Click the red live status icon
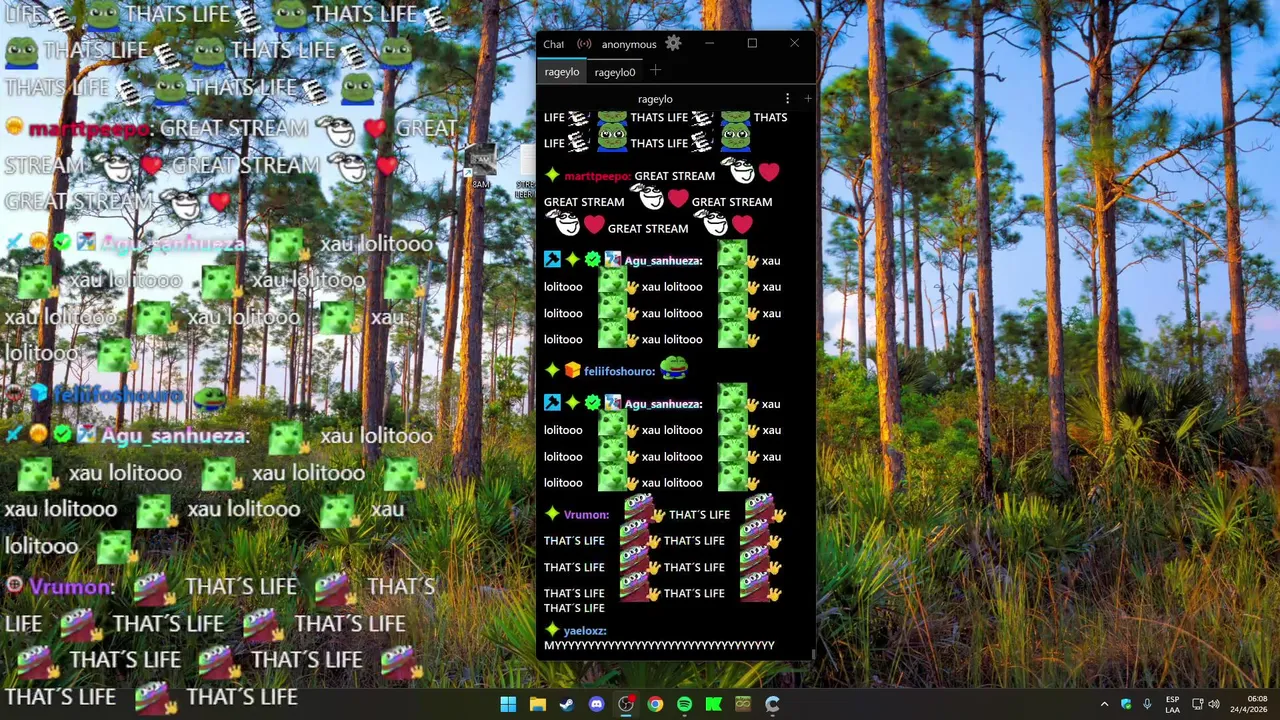This screenshot has height=720, width=1280. point(584,44)
